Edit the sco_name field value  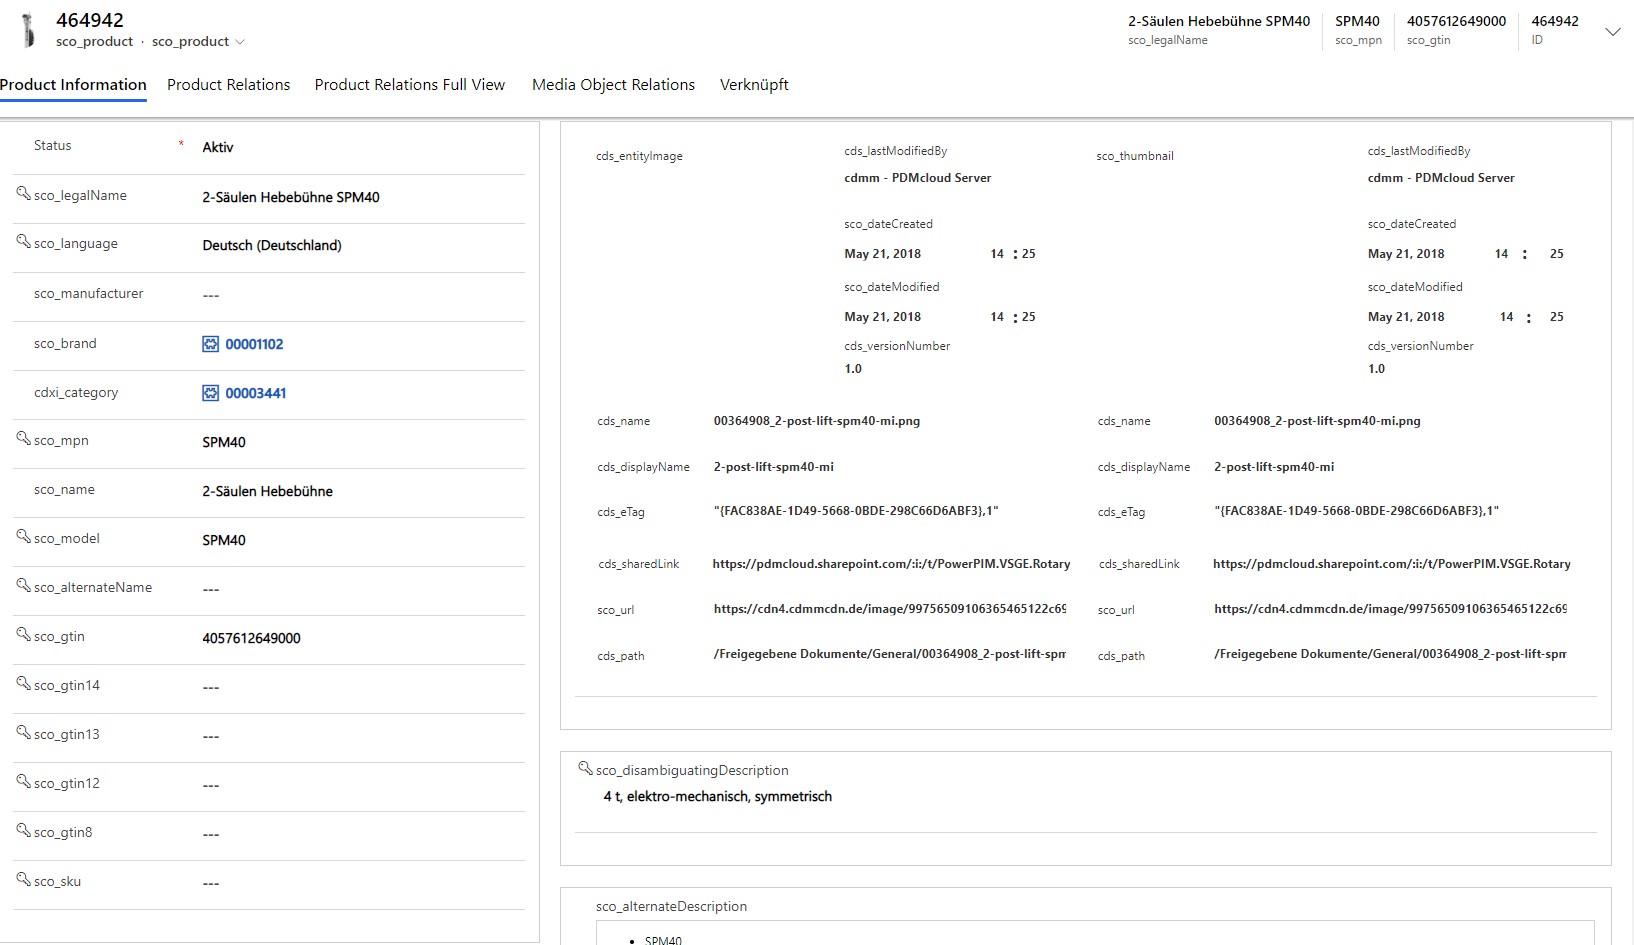[360, 491]
